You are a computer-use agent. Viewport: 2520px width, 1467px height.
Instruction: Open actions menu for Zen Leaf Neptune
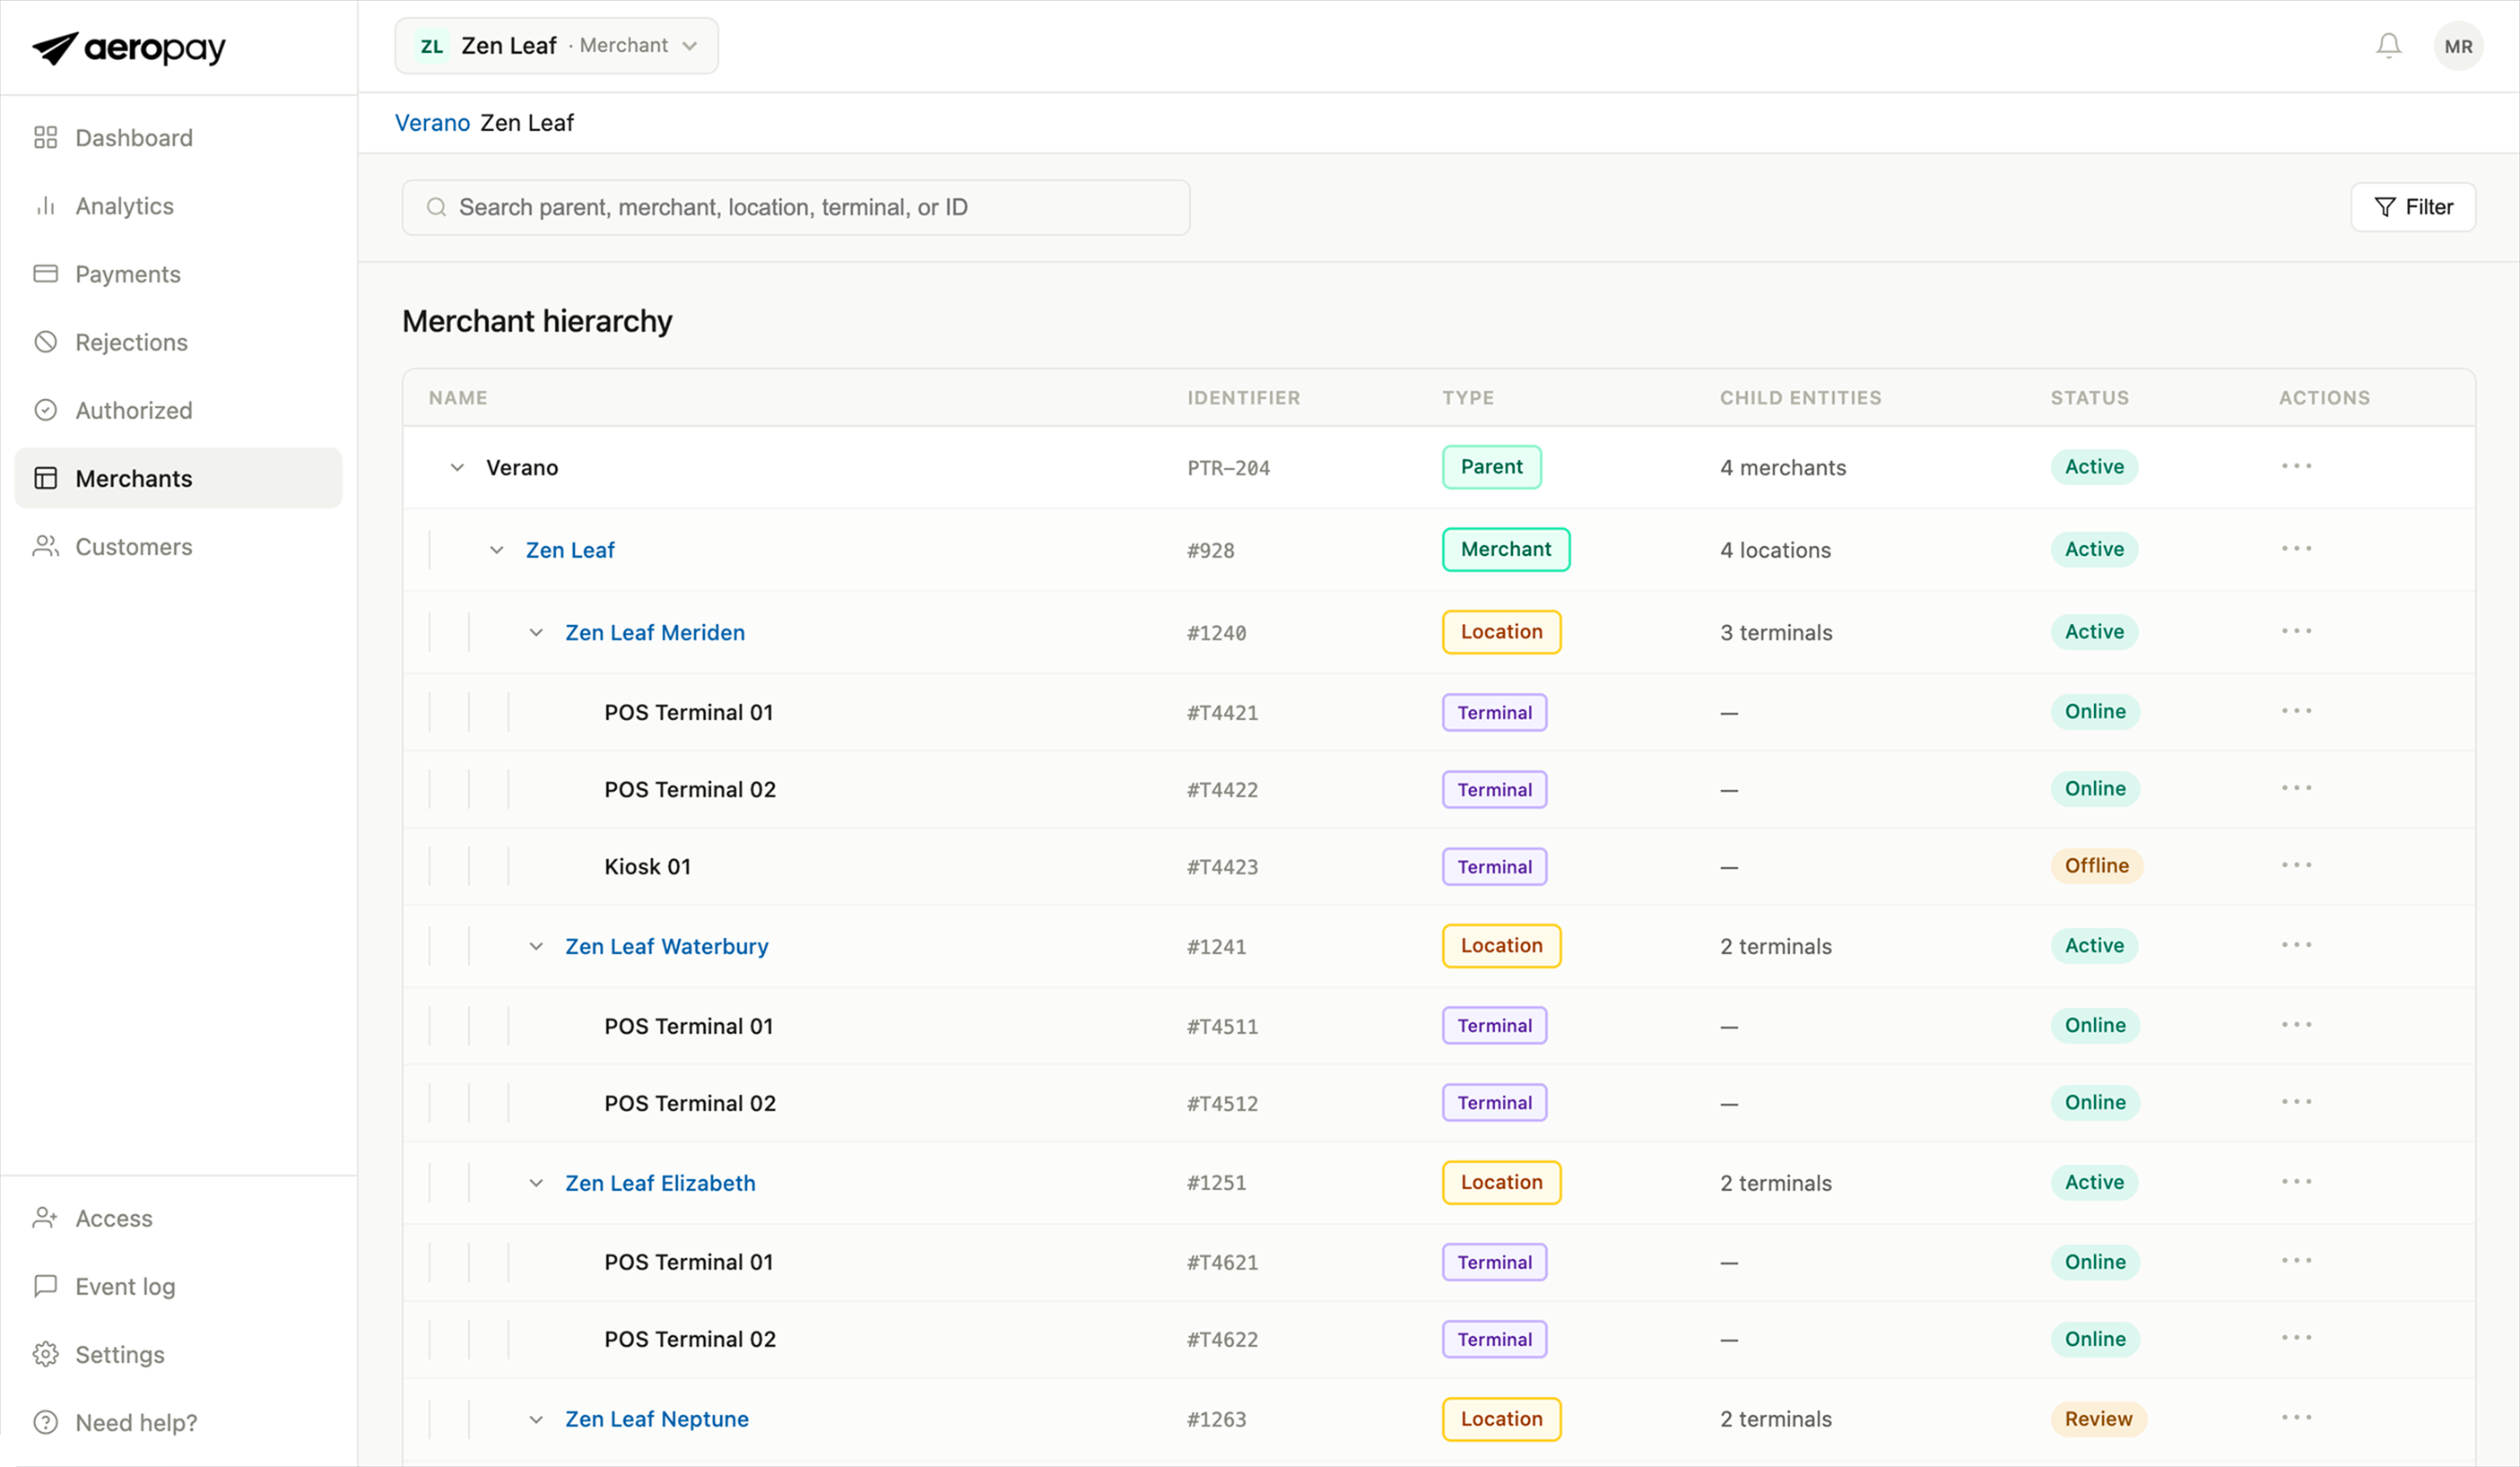click(x=2296, y=1417)
